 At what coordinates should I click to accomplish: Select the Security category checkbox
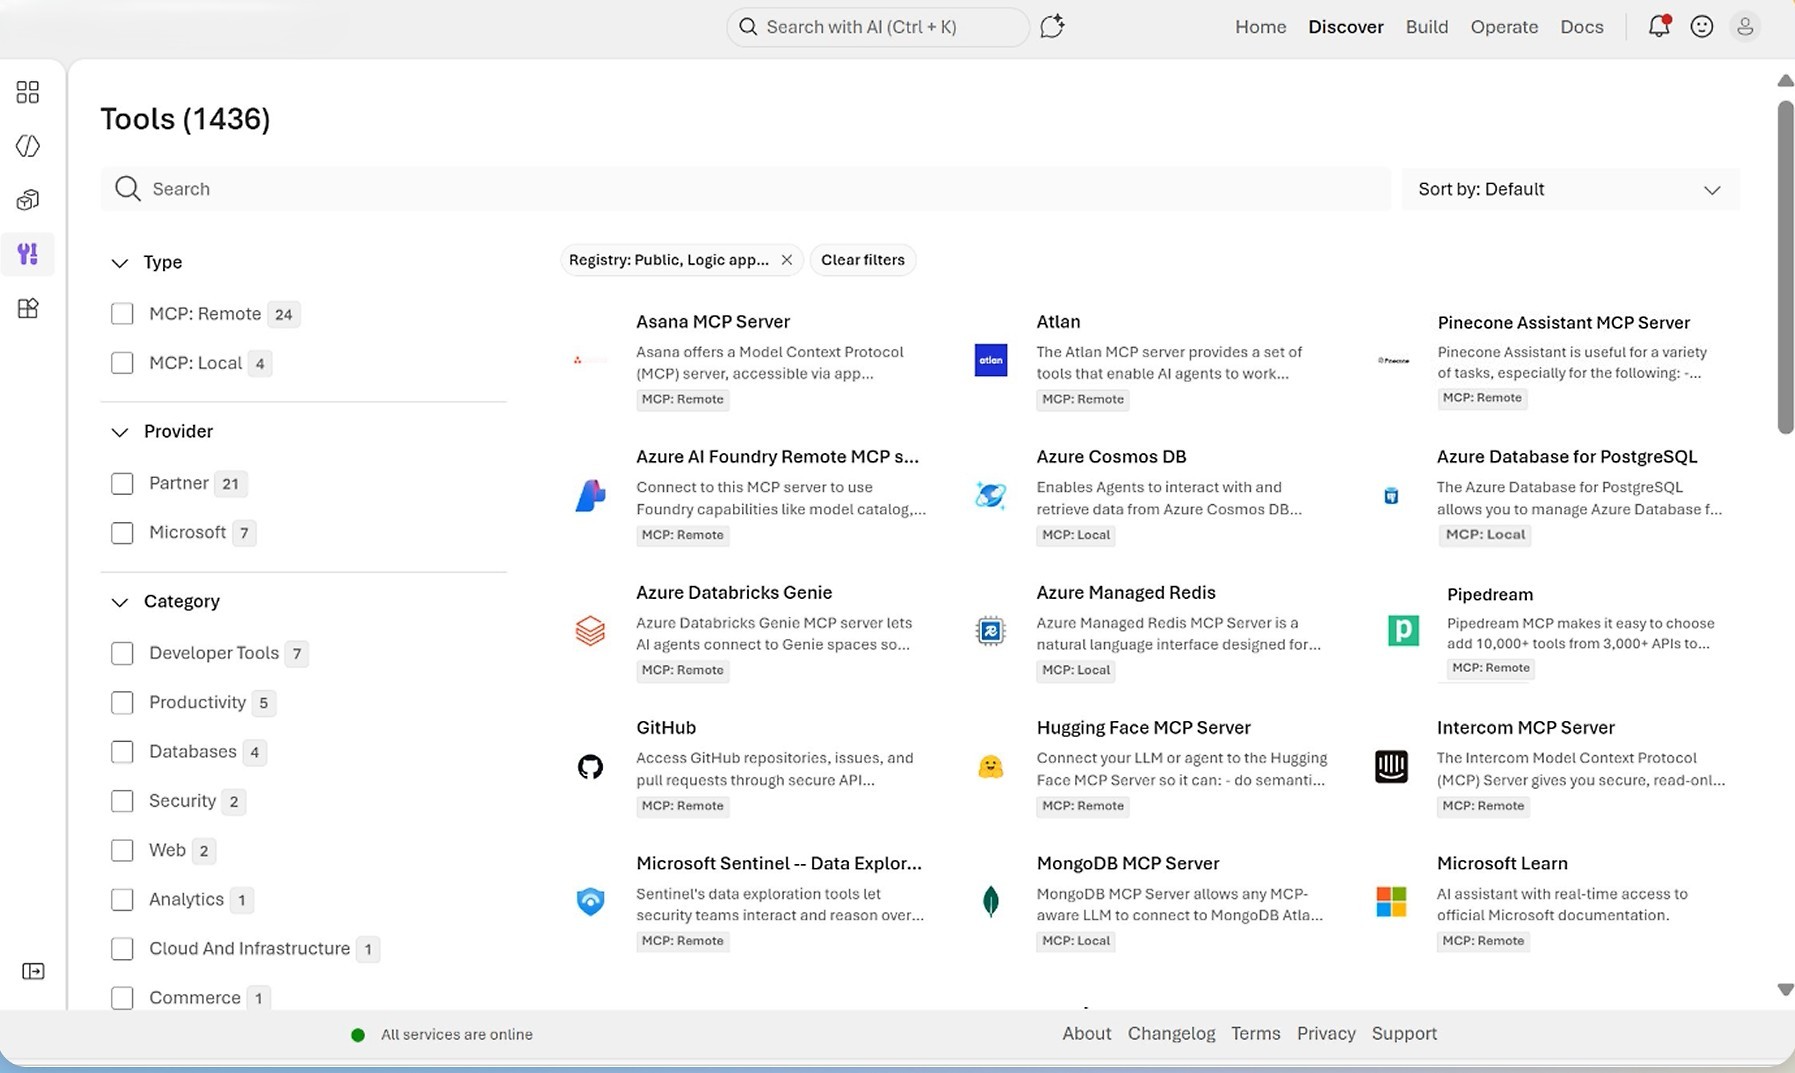point(122,801)
